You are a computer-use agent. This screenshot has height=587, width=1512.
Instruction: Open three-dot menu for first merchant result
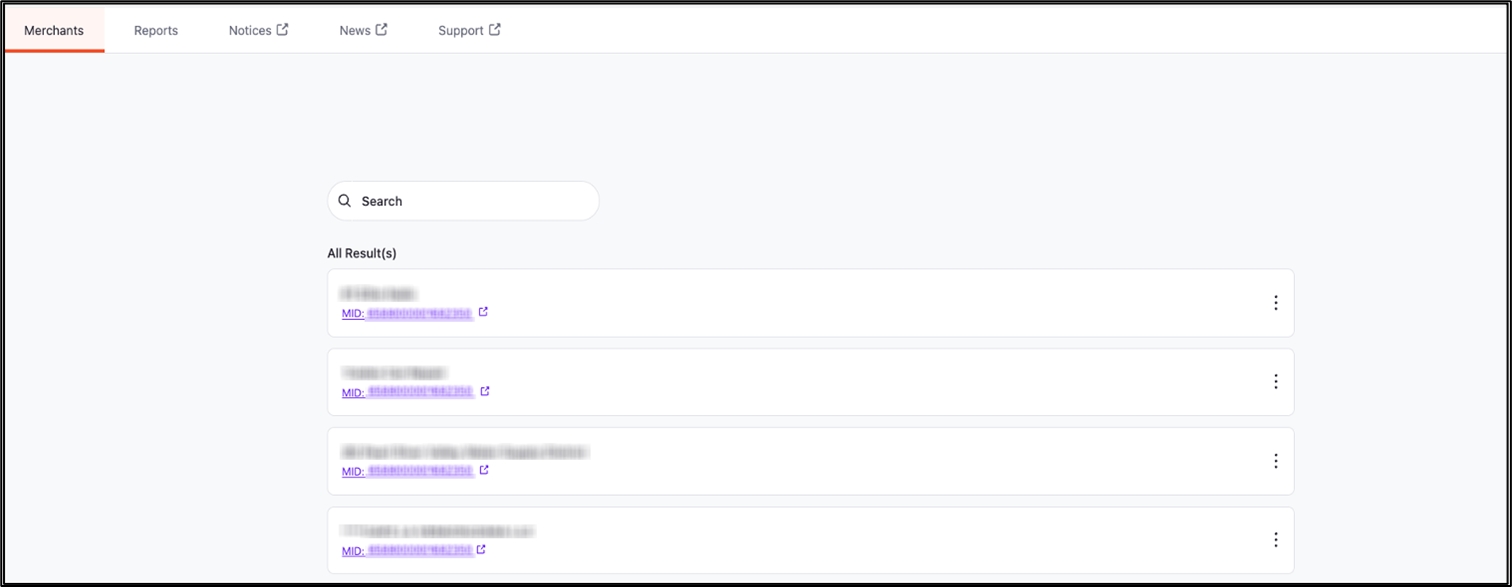point(1275,303)
